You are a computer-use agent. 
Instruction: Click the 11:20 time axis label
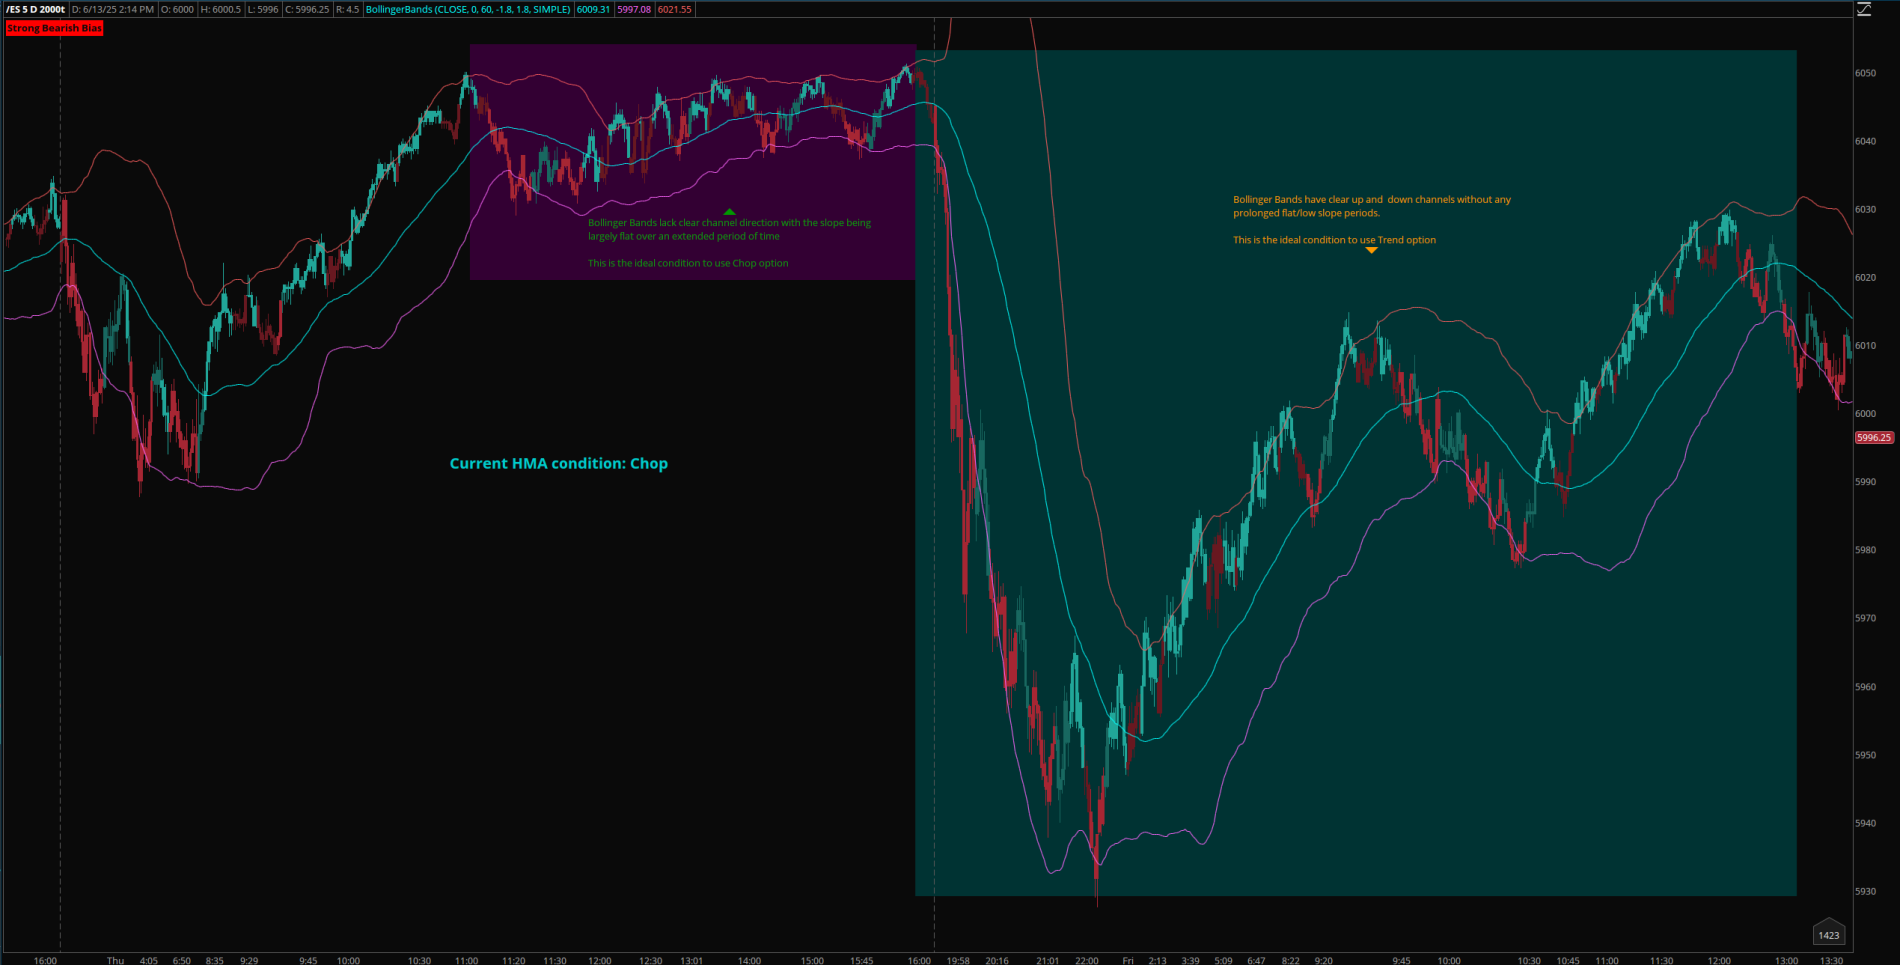click(513, 960)
